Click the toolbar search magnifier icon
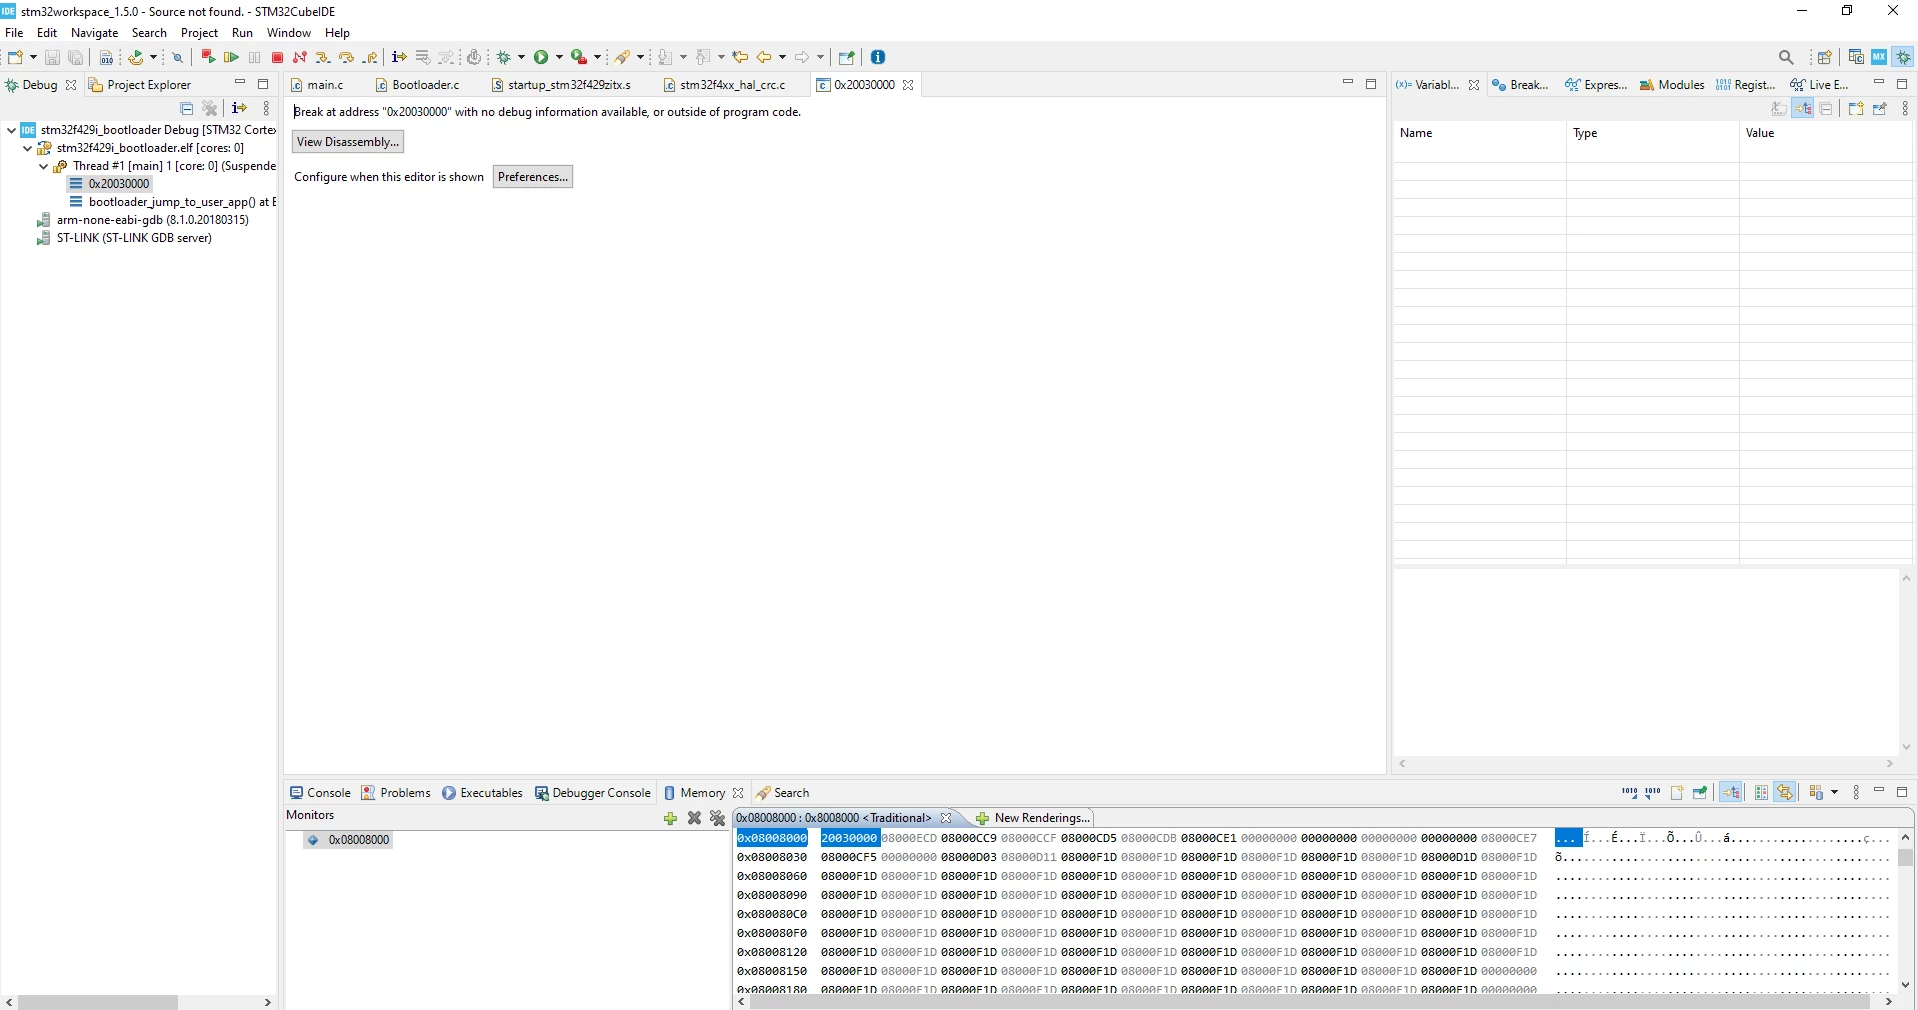Screen dimensions: 1918x1010 coord(1786,57)
